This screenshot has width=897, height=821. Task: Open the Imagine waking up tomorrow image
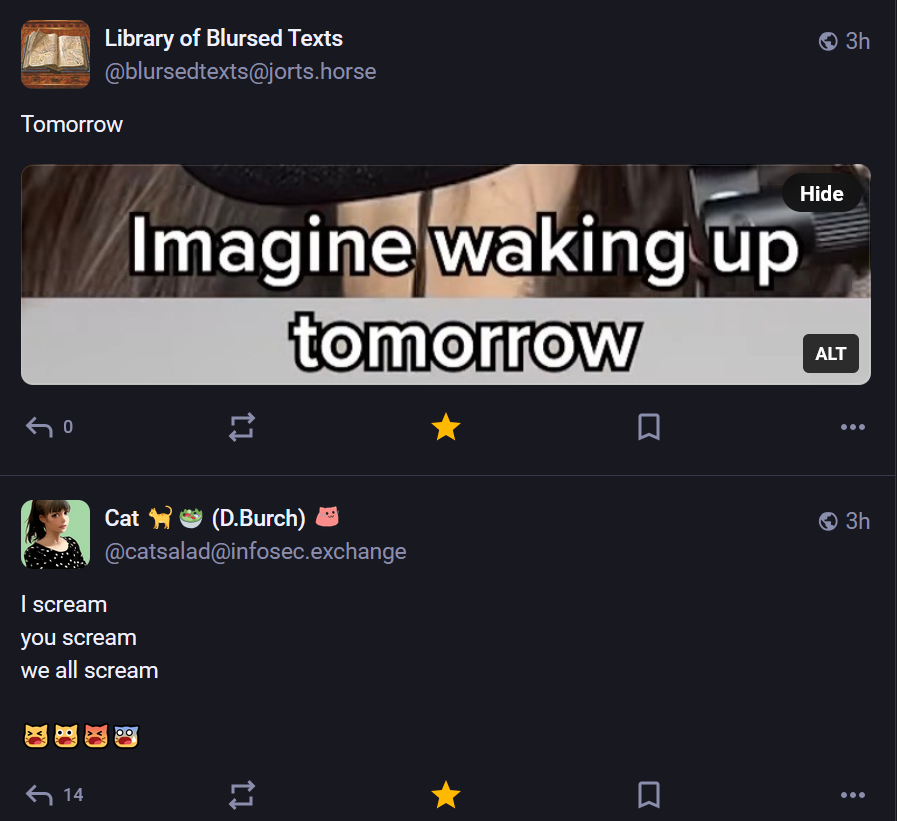(446, 275)
